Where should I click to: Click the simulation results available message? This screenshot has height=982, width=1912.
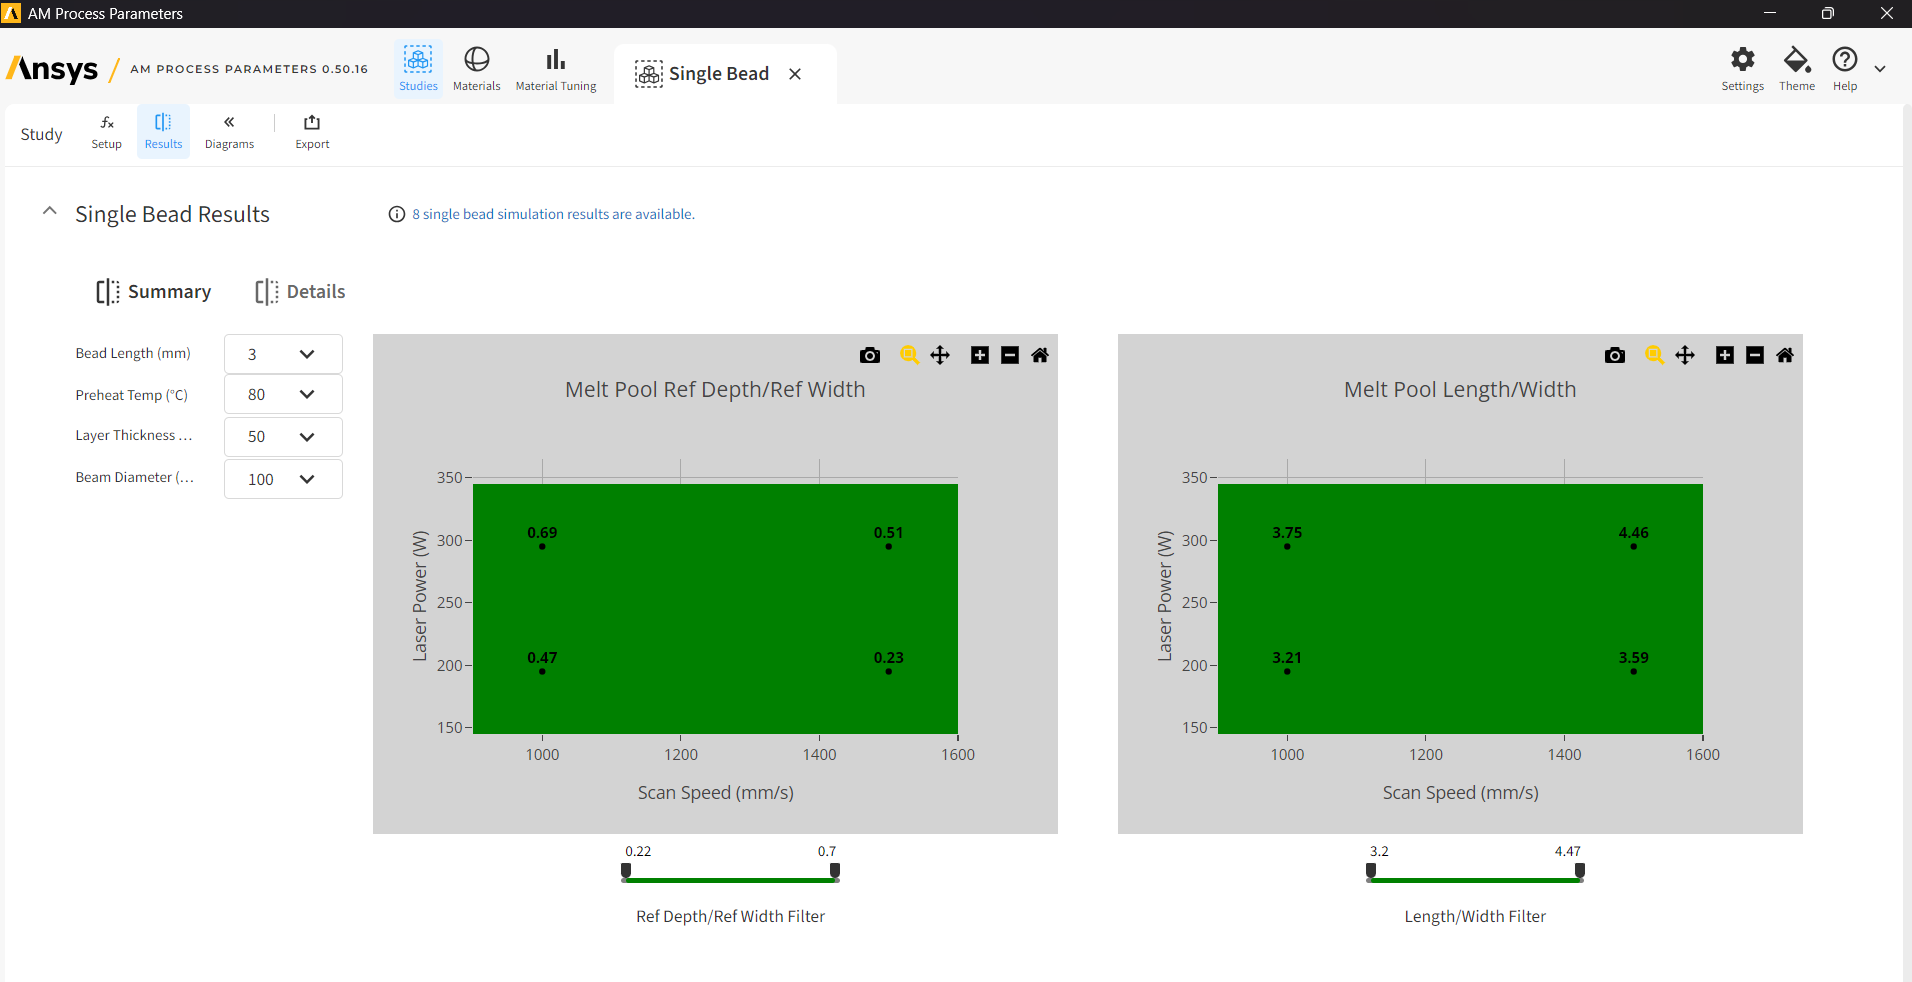coord(553,214)
